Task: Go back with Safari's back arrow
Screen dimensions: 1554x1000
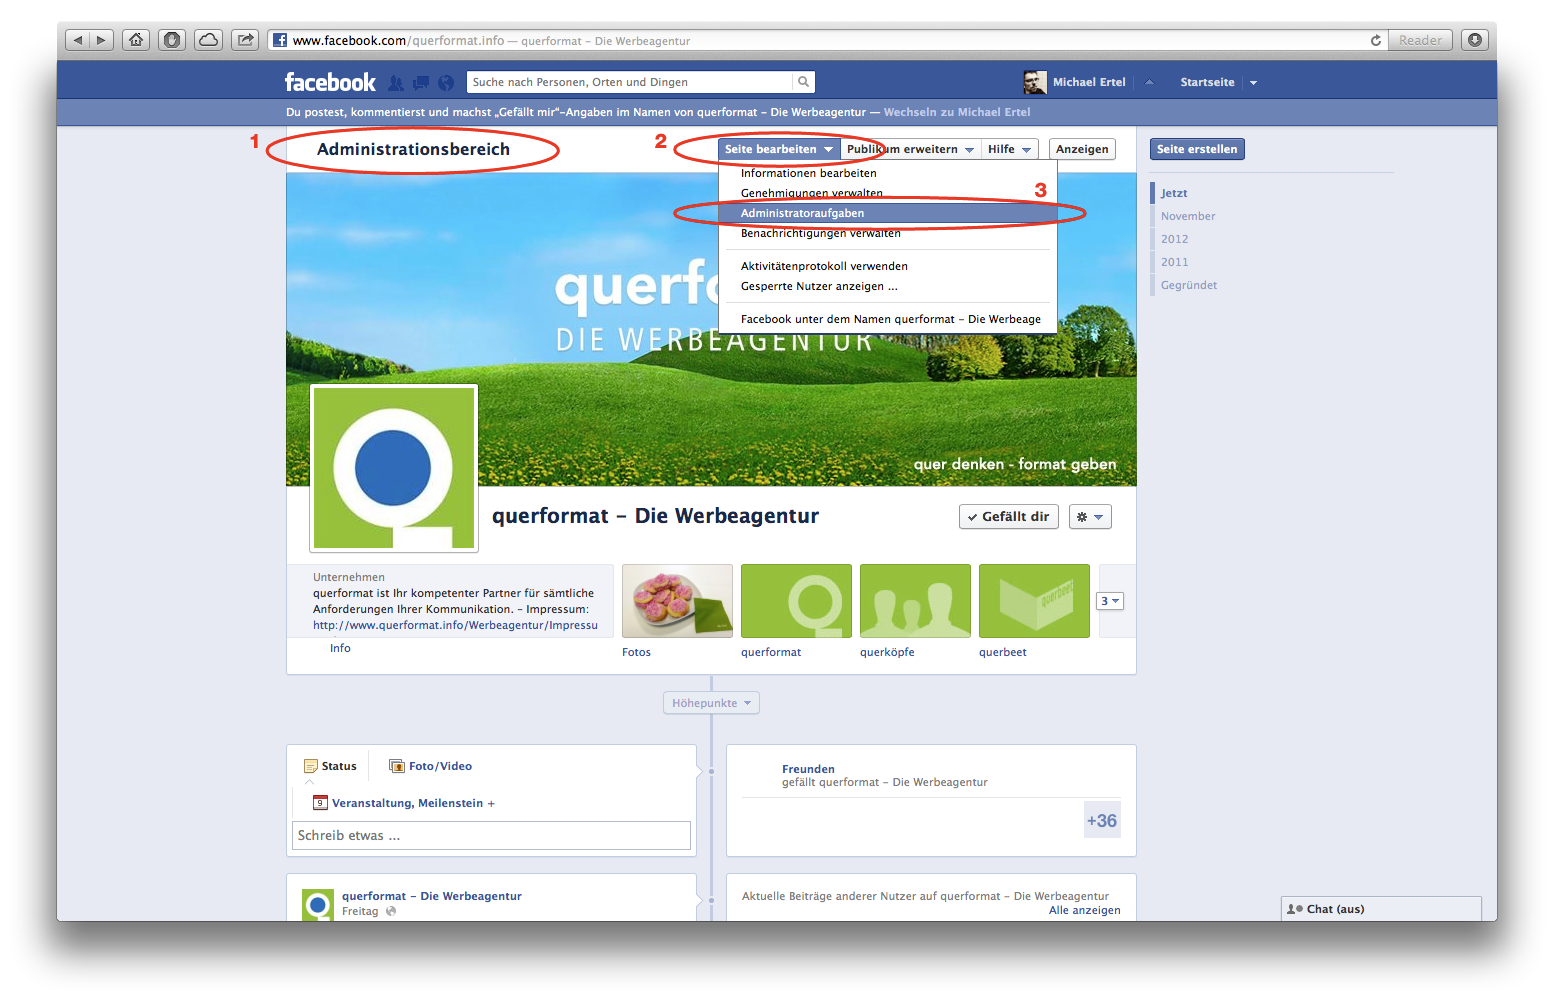Action: [x=78, y=40]
